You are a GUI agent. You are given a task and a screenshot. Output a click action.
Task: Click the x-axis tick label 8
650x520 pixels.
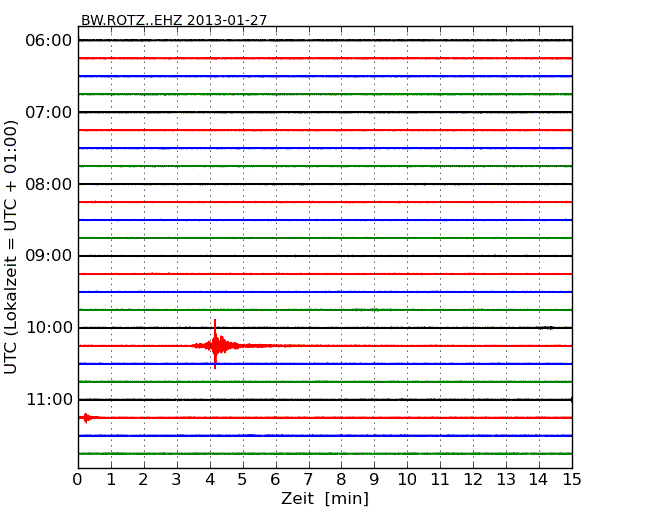[341, 479]
